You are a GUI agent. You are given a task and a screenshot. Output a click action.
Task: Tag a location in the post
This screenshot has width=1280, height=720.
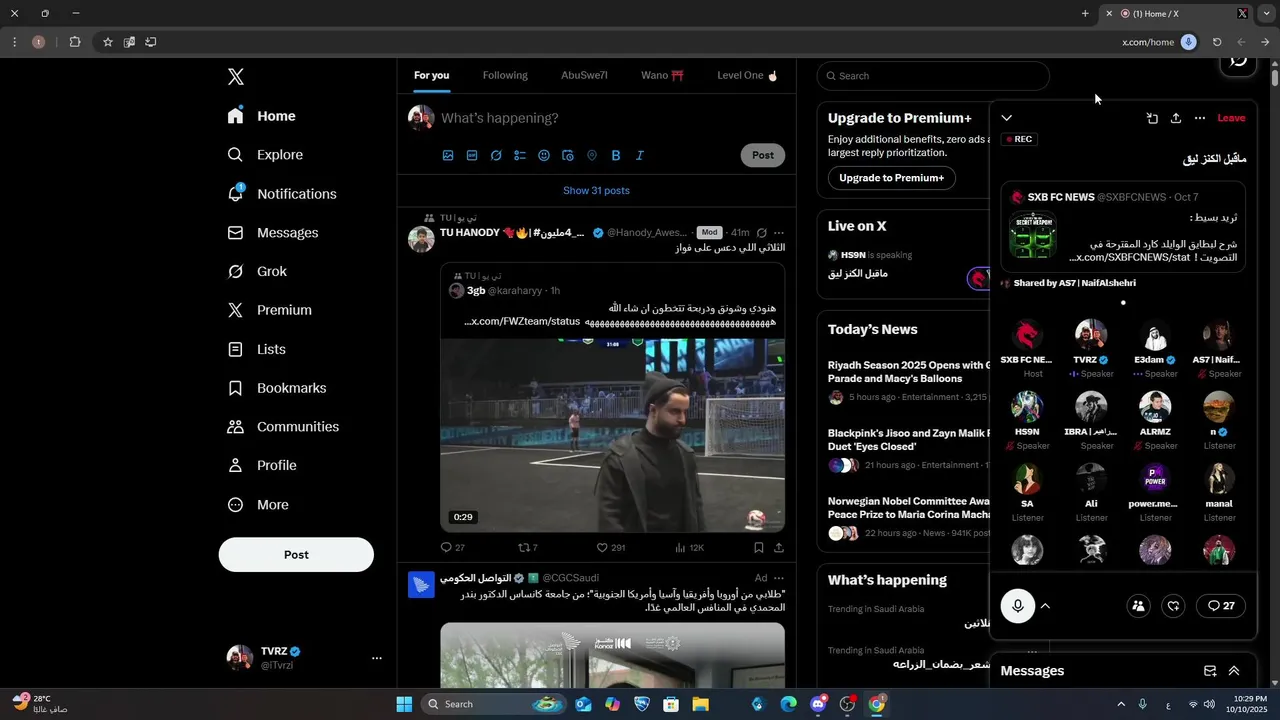(x=592, y=155)
